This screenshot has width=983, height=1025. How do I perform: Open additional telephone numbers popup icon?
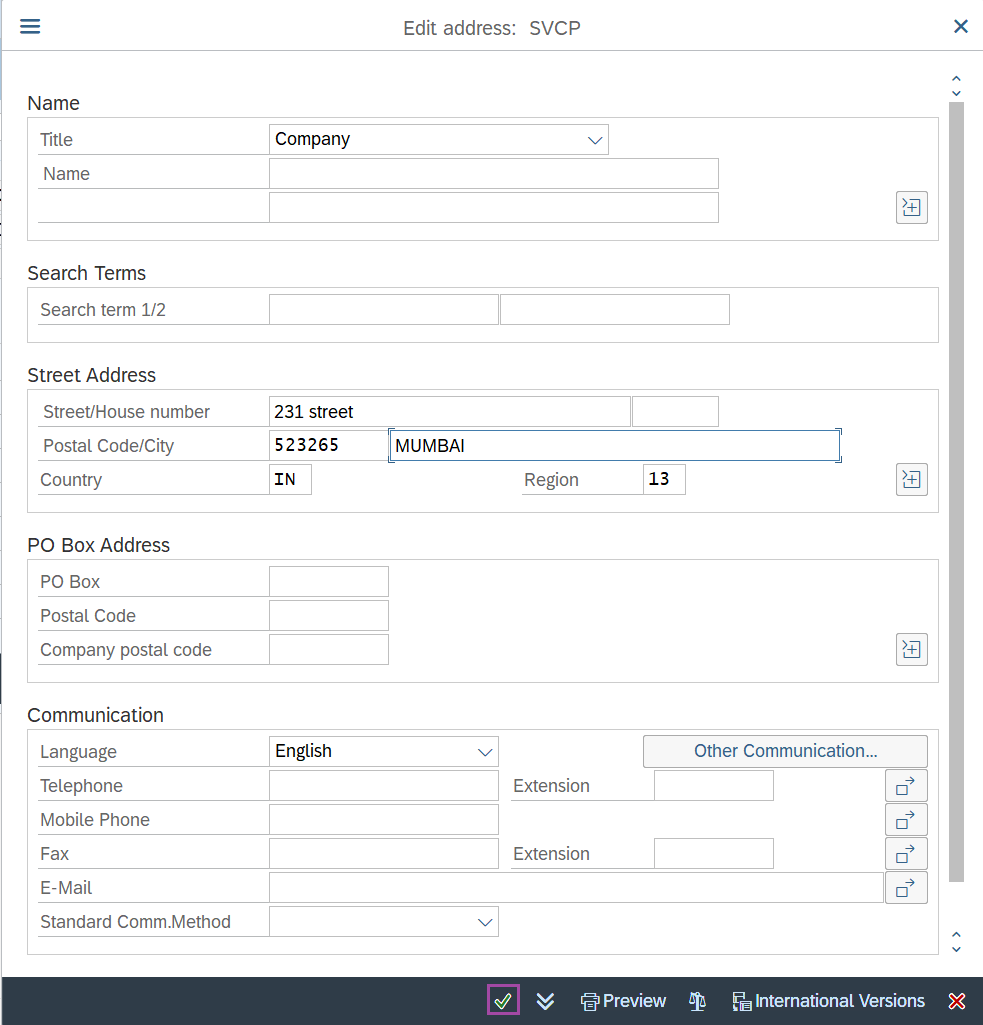pyautogui.click(x=906, y=785)
